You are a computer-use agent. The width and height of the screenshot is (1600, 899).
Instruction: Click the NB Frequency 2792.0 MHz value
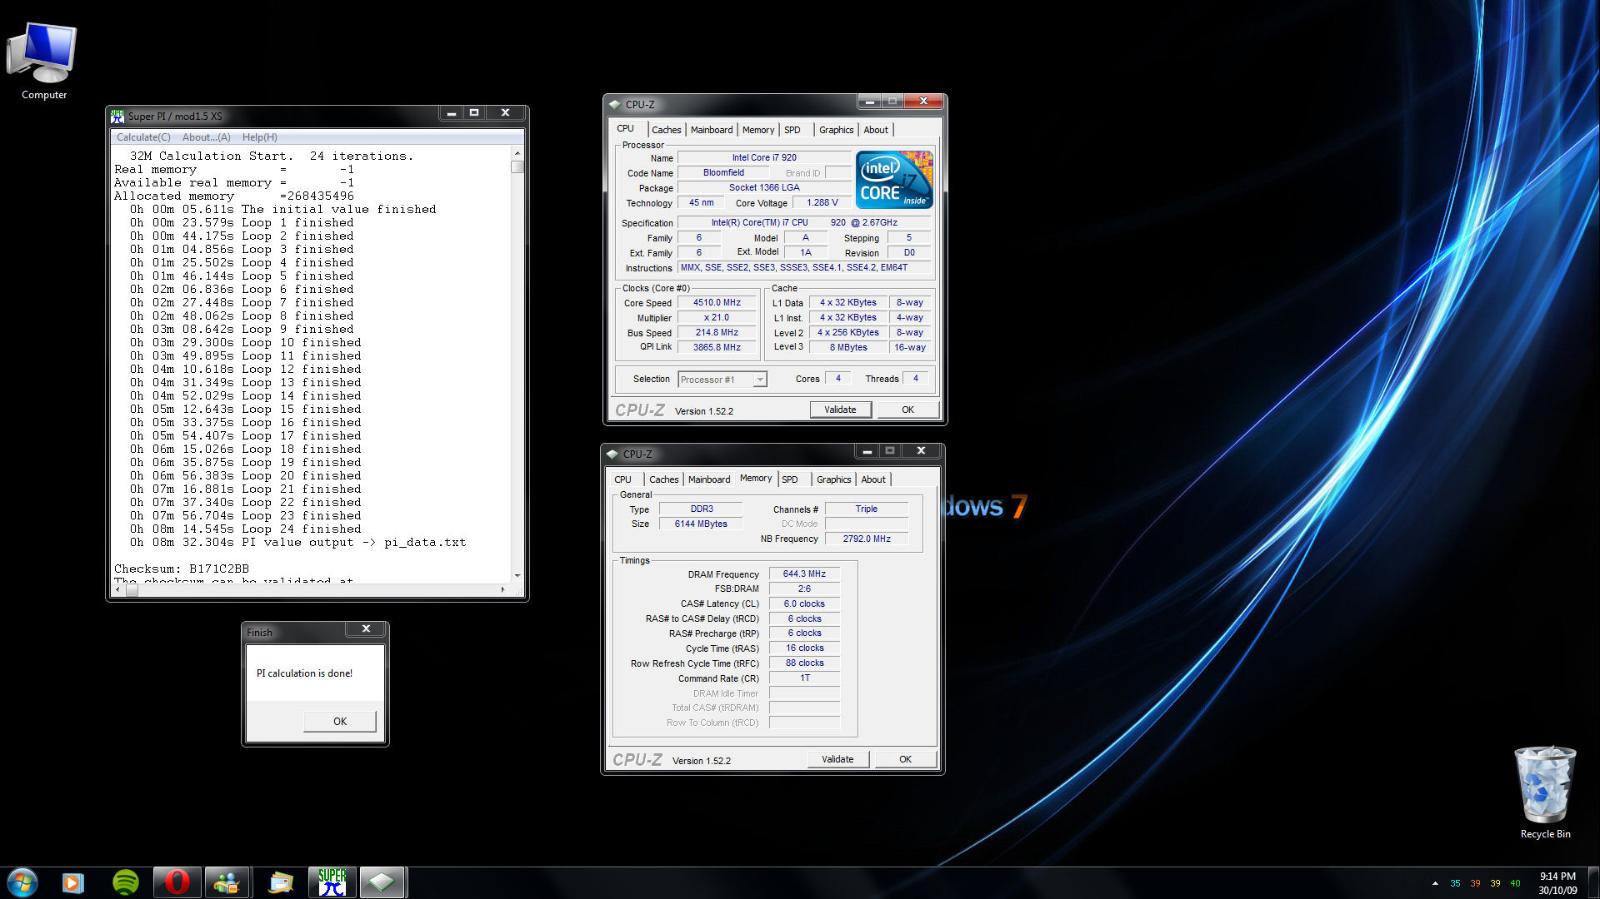pyautogui.click(x=866, y=538)
